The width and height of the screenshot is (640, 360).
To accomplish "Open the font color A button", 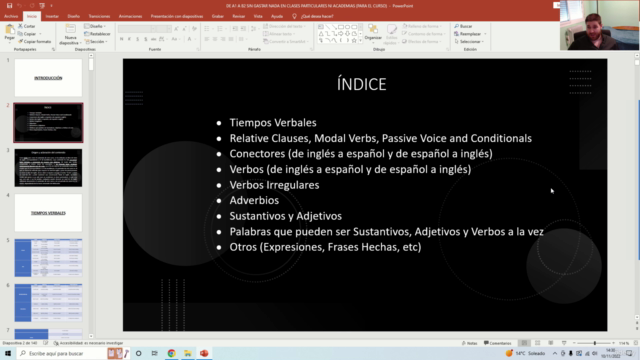I will point(189,39).
